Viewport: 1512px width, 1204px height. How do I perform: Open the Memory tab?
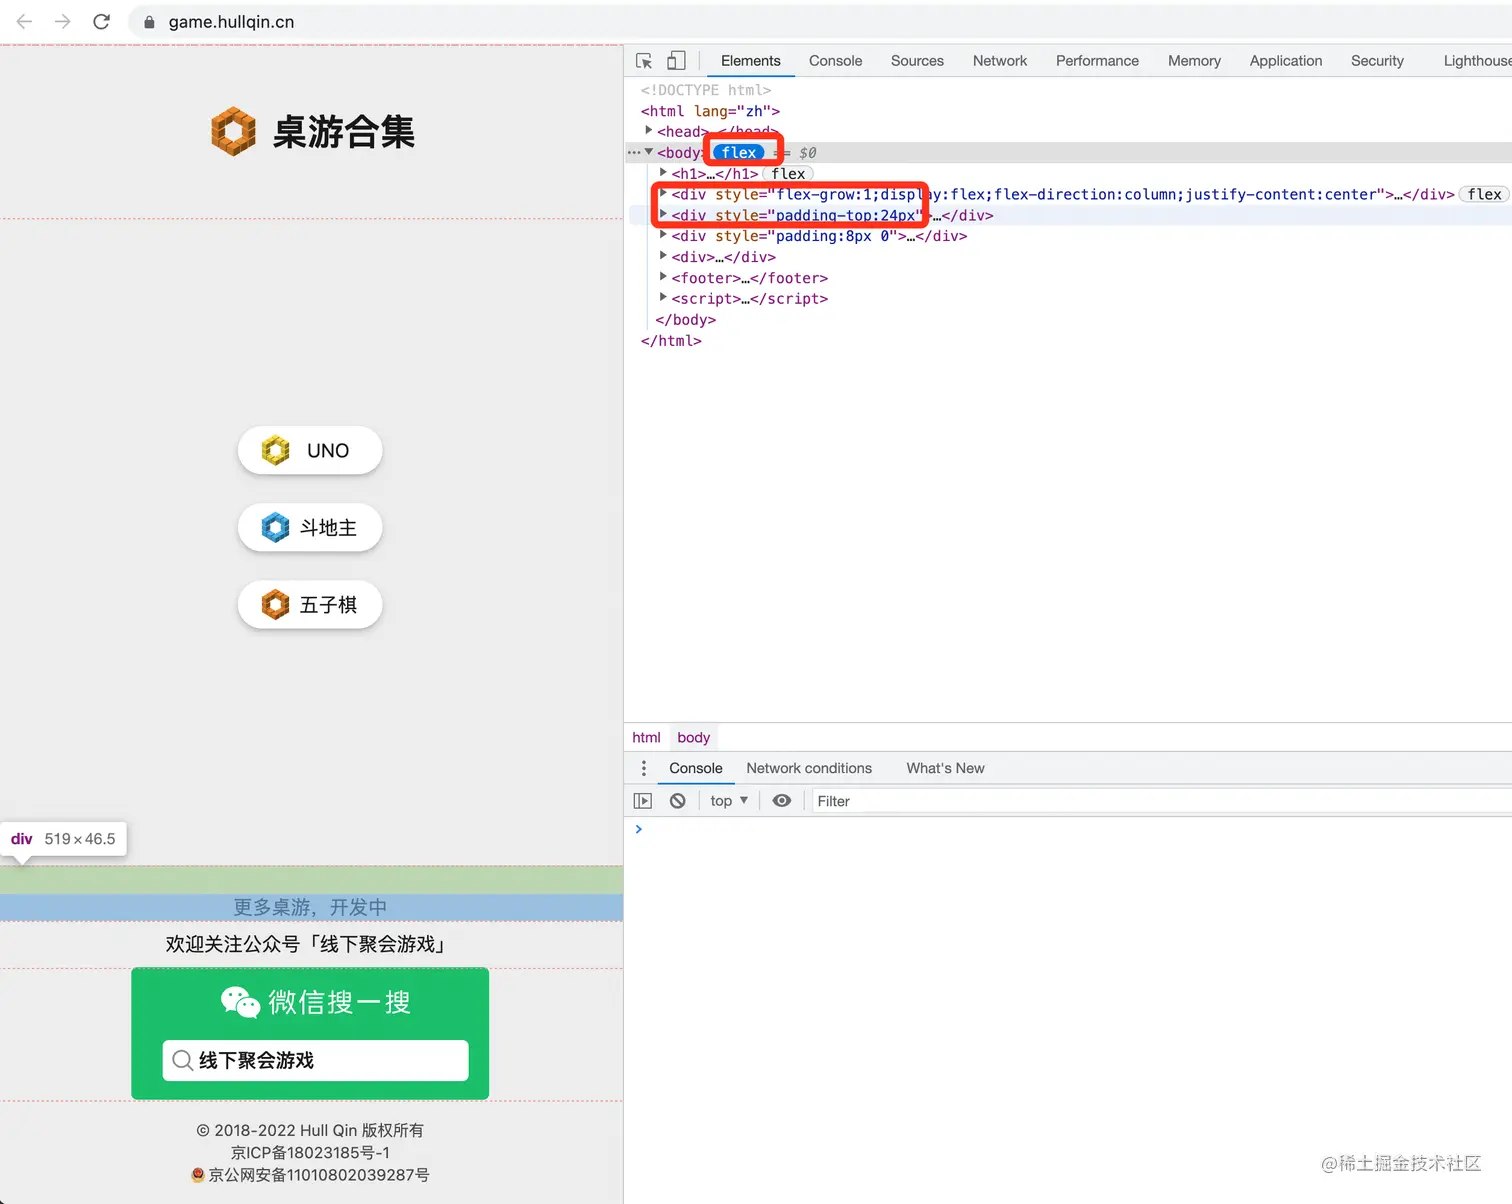(1194, 61)
